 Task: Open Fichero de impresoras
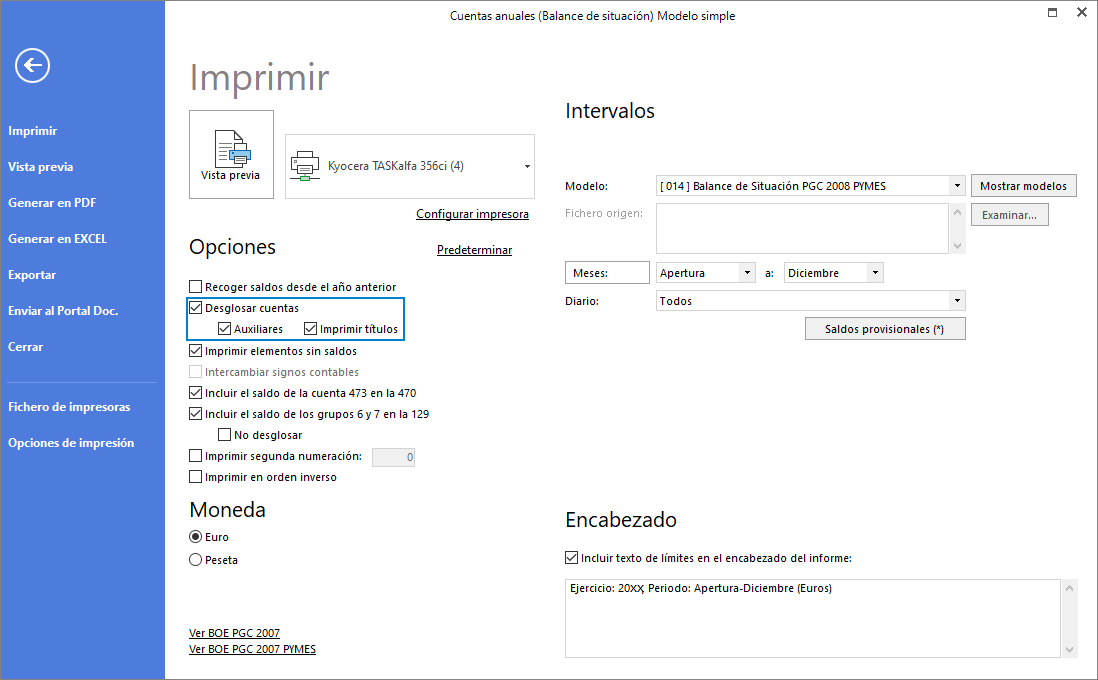[x=69, y=407]
